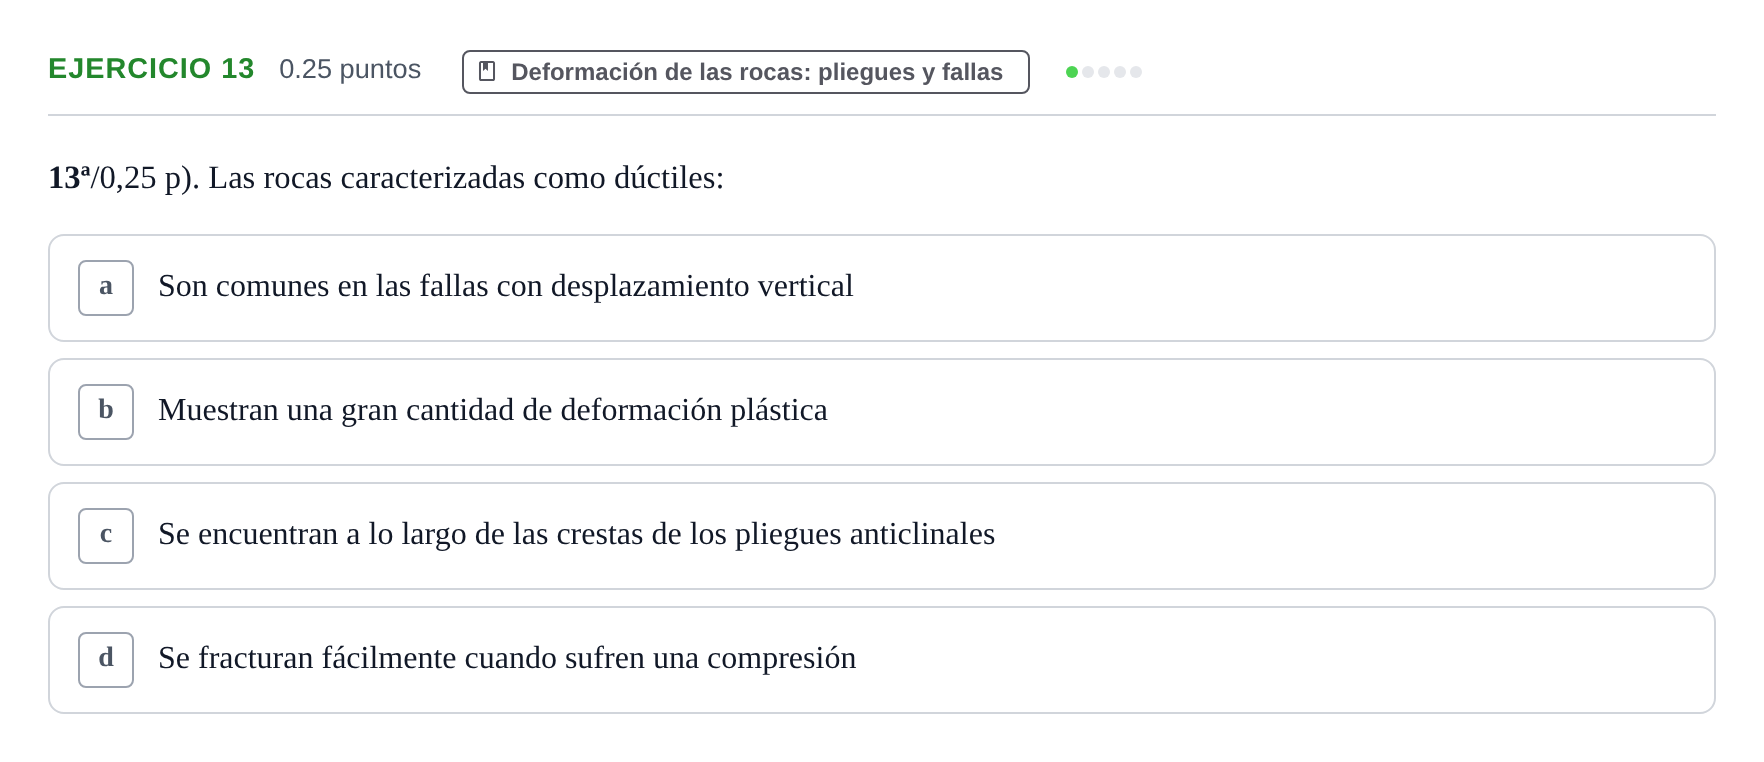Image resolution: width=1764 pixels, height=762 pixels.
Task: Click the last grey difficulty dot
Action: coord(1136,72)
